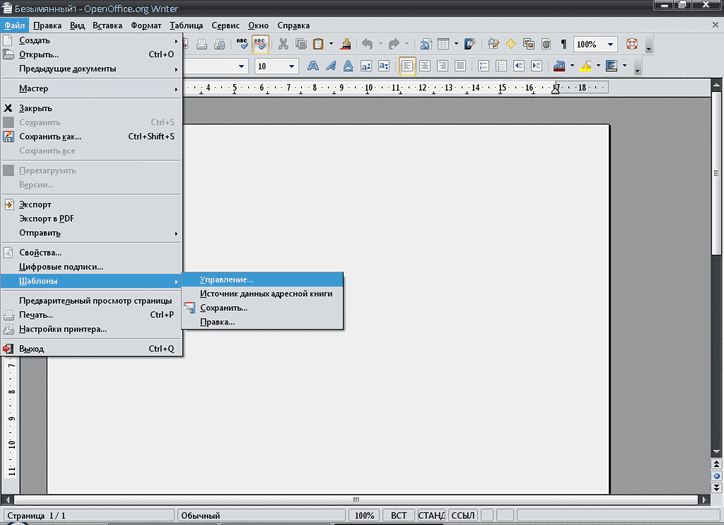Apply the yellow Highlighting swatch
Image resolution: width=724 pixels, height=525 pixels.
[x=585, y=66]
